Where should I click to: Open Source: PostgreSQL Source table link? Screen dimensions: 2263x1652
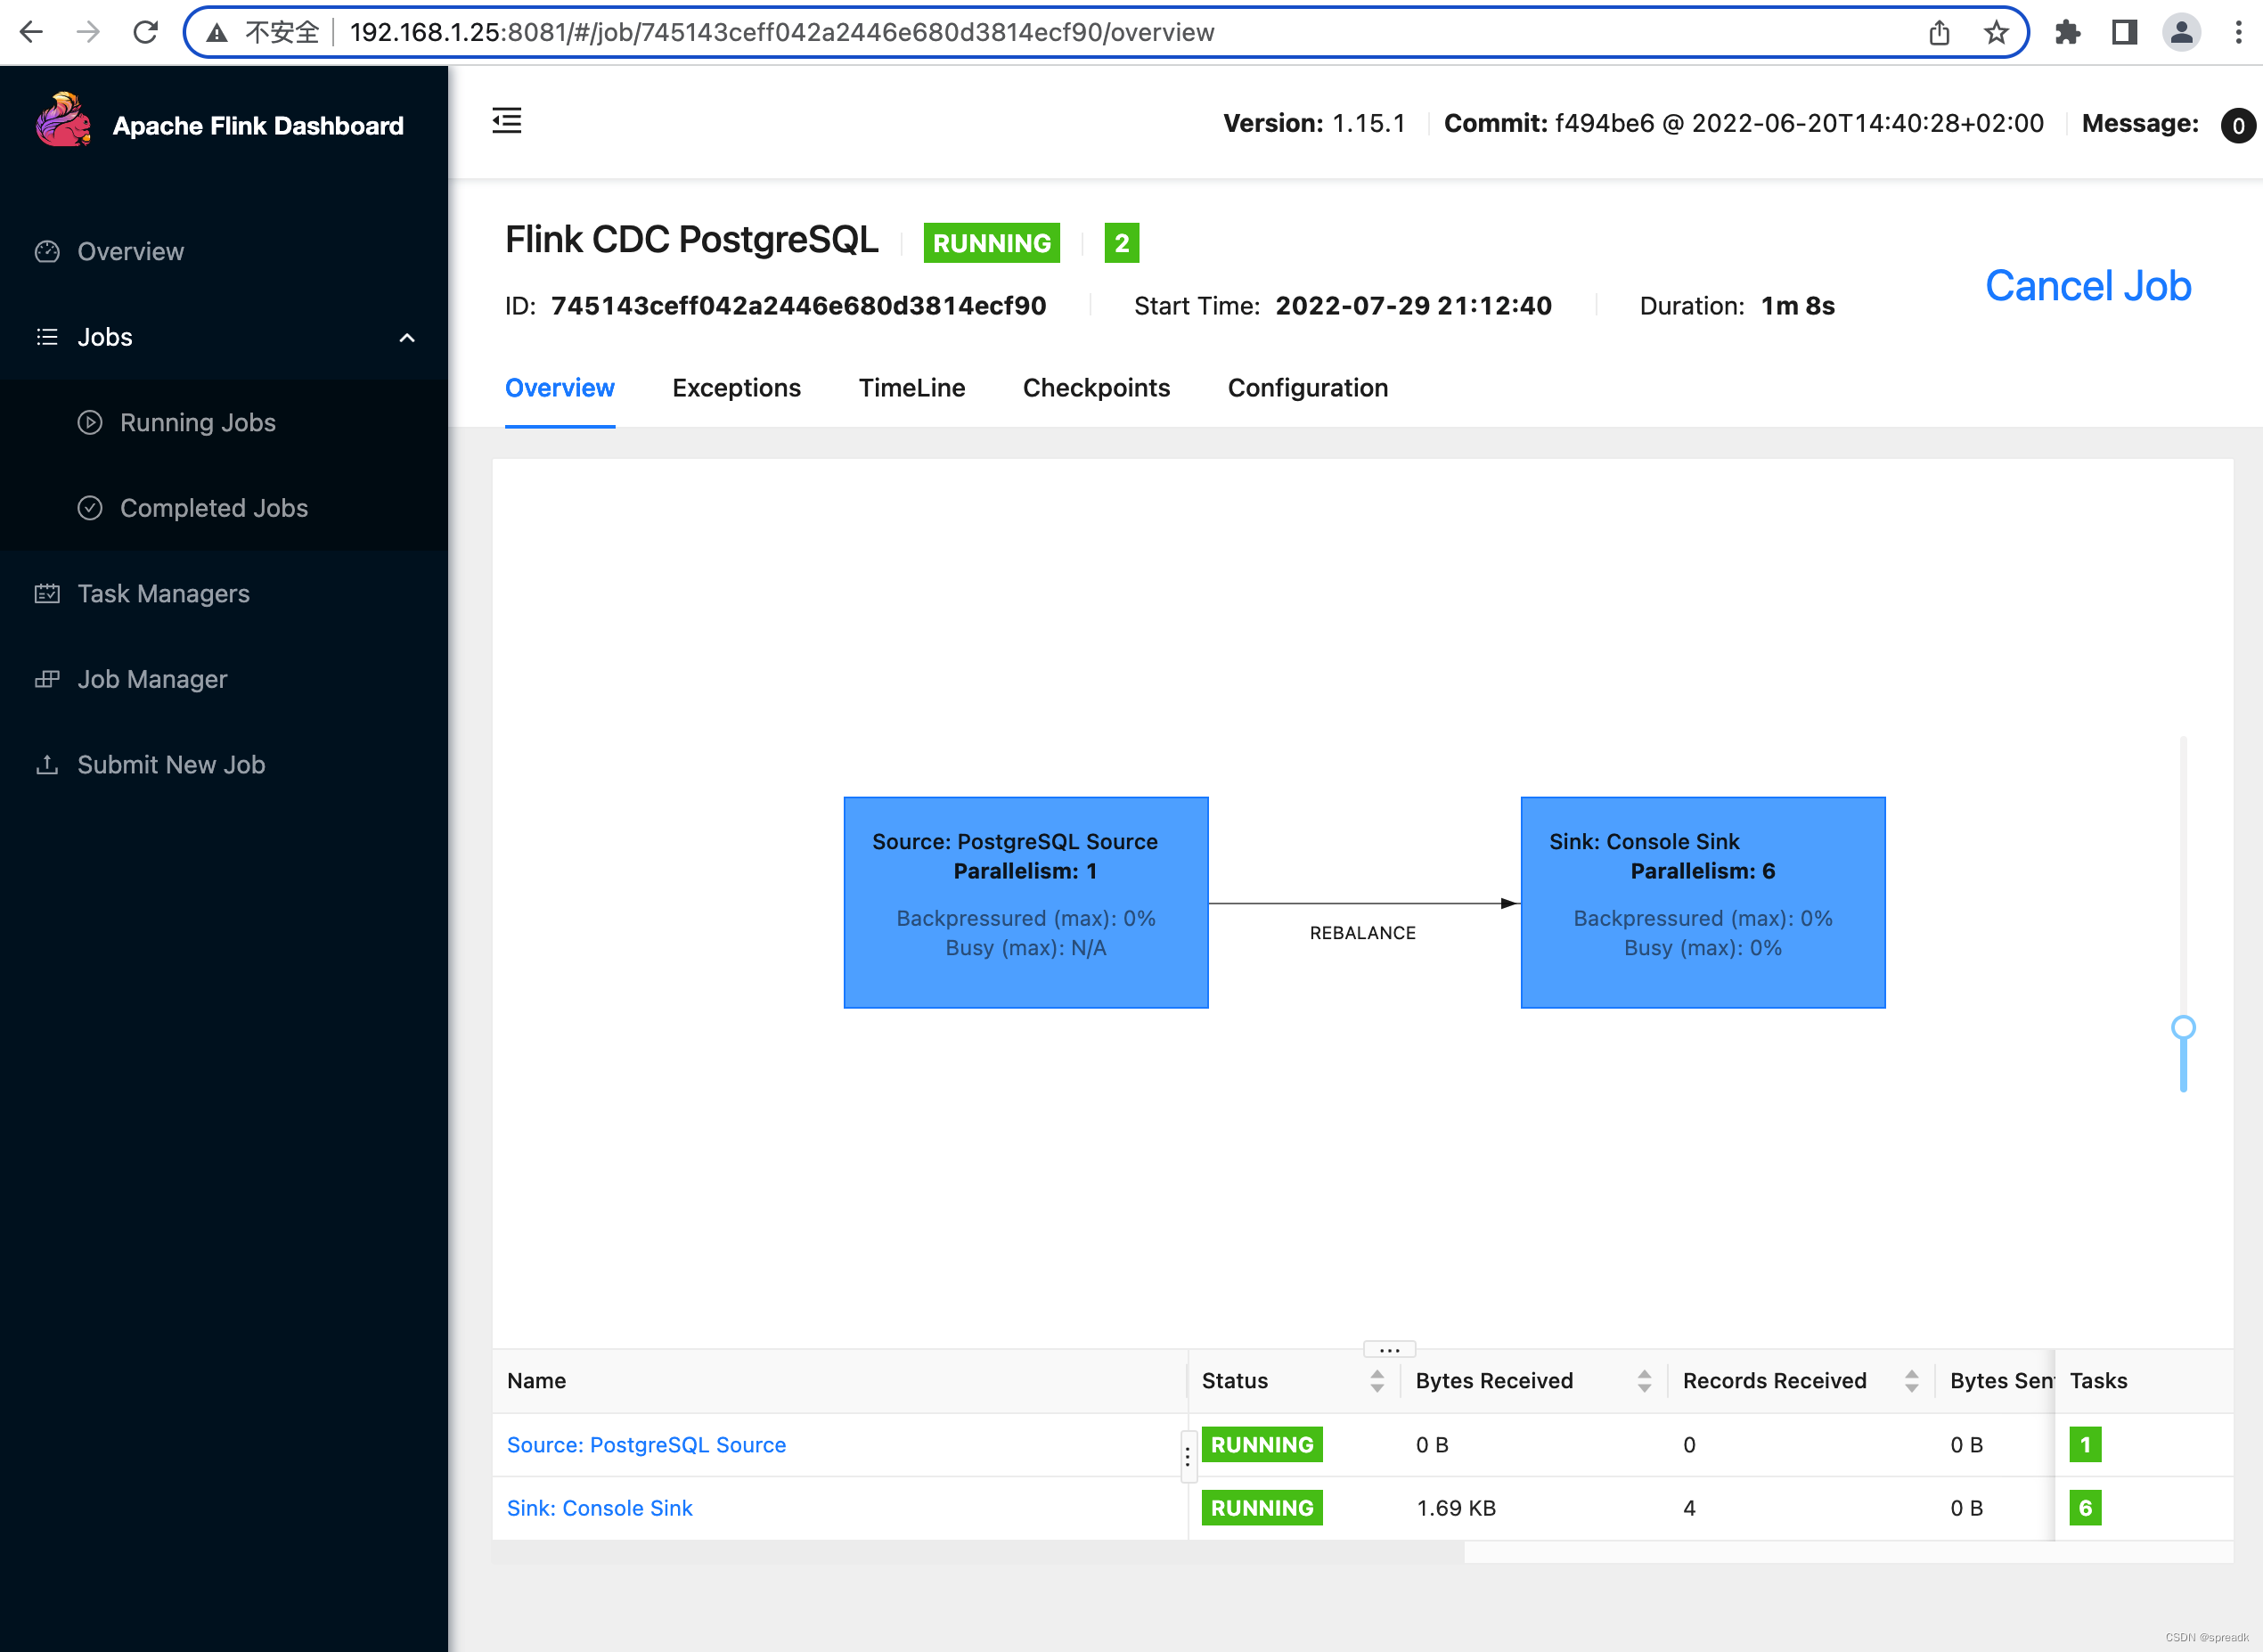coord(646,1445)
